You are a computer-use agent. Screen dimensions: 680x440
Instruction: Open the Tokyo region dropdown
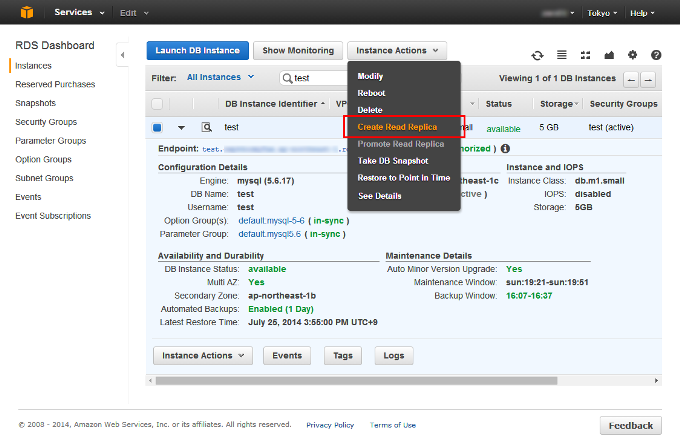pyautogui.click(x=602, y=13)
